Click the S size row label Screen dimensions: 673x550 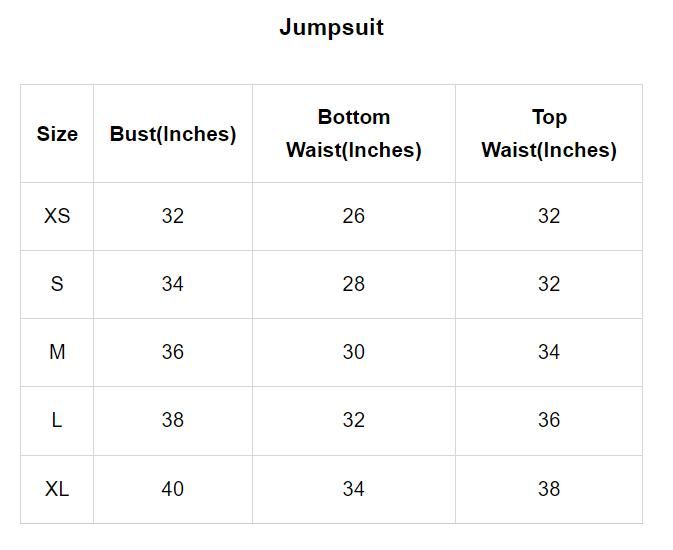[57, 284]
